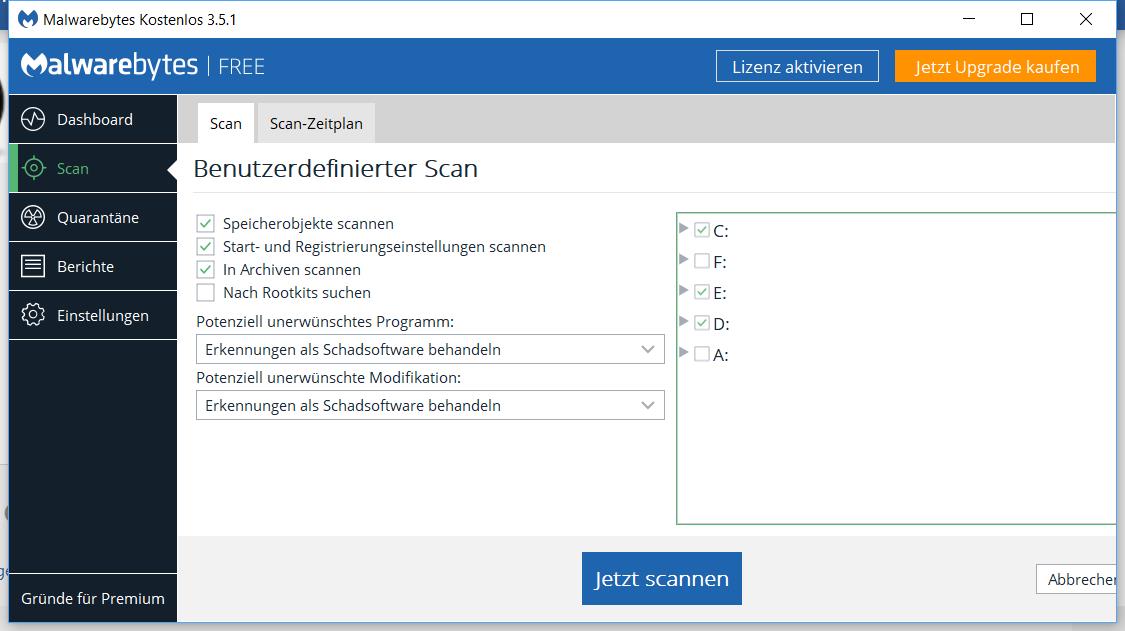Screen dimensions: 1125x631
Task: Enable Nach Rootkits suchen
Action: [205, 292]
